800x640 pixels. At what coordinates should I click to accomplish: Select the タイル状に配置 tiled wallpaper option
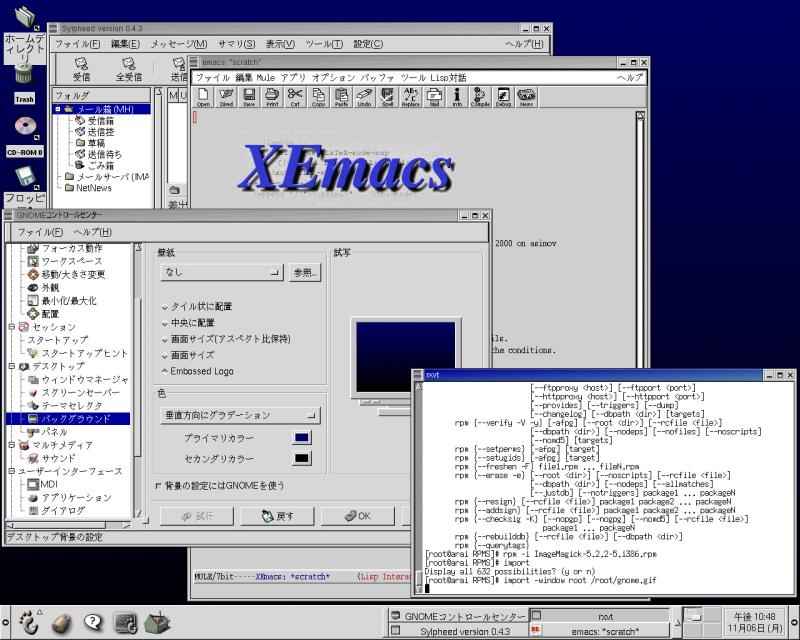pos(197,307)
